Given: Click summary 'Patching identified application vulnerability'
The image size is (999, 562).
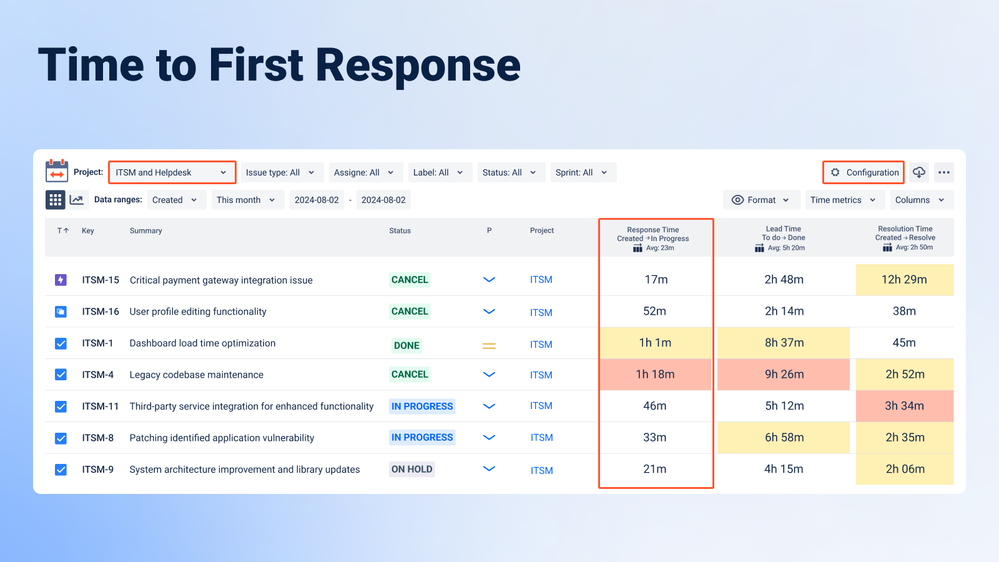Looking at the screenshot, I should tap(222, 438).
